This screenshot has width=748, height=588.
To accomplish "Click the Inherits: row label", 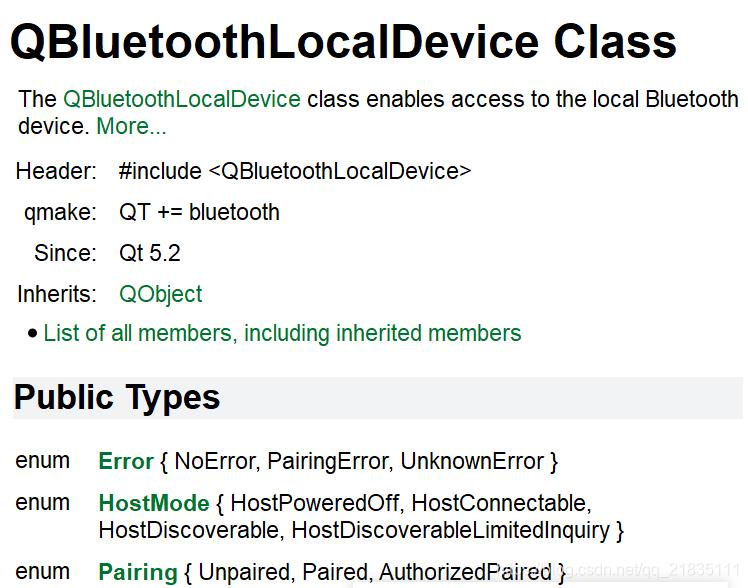I will [x=57, y=294].
